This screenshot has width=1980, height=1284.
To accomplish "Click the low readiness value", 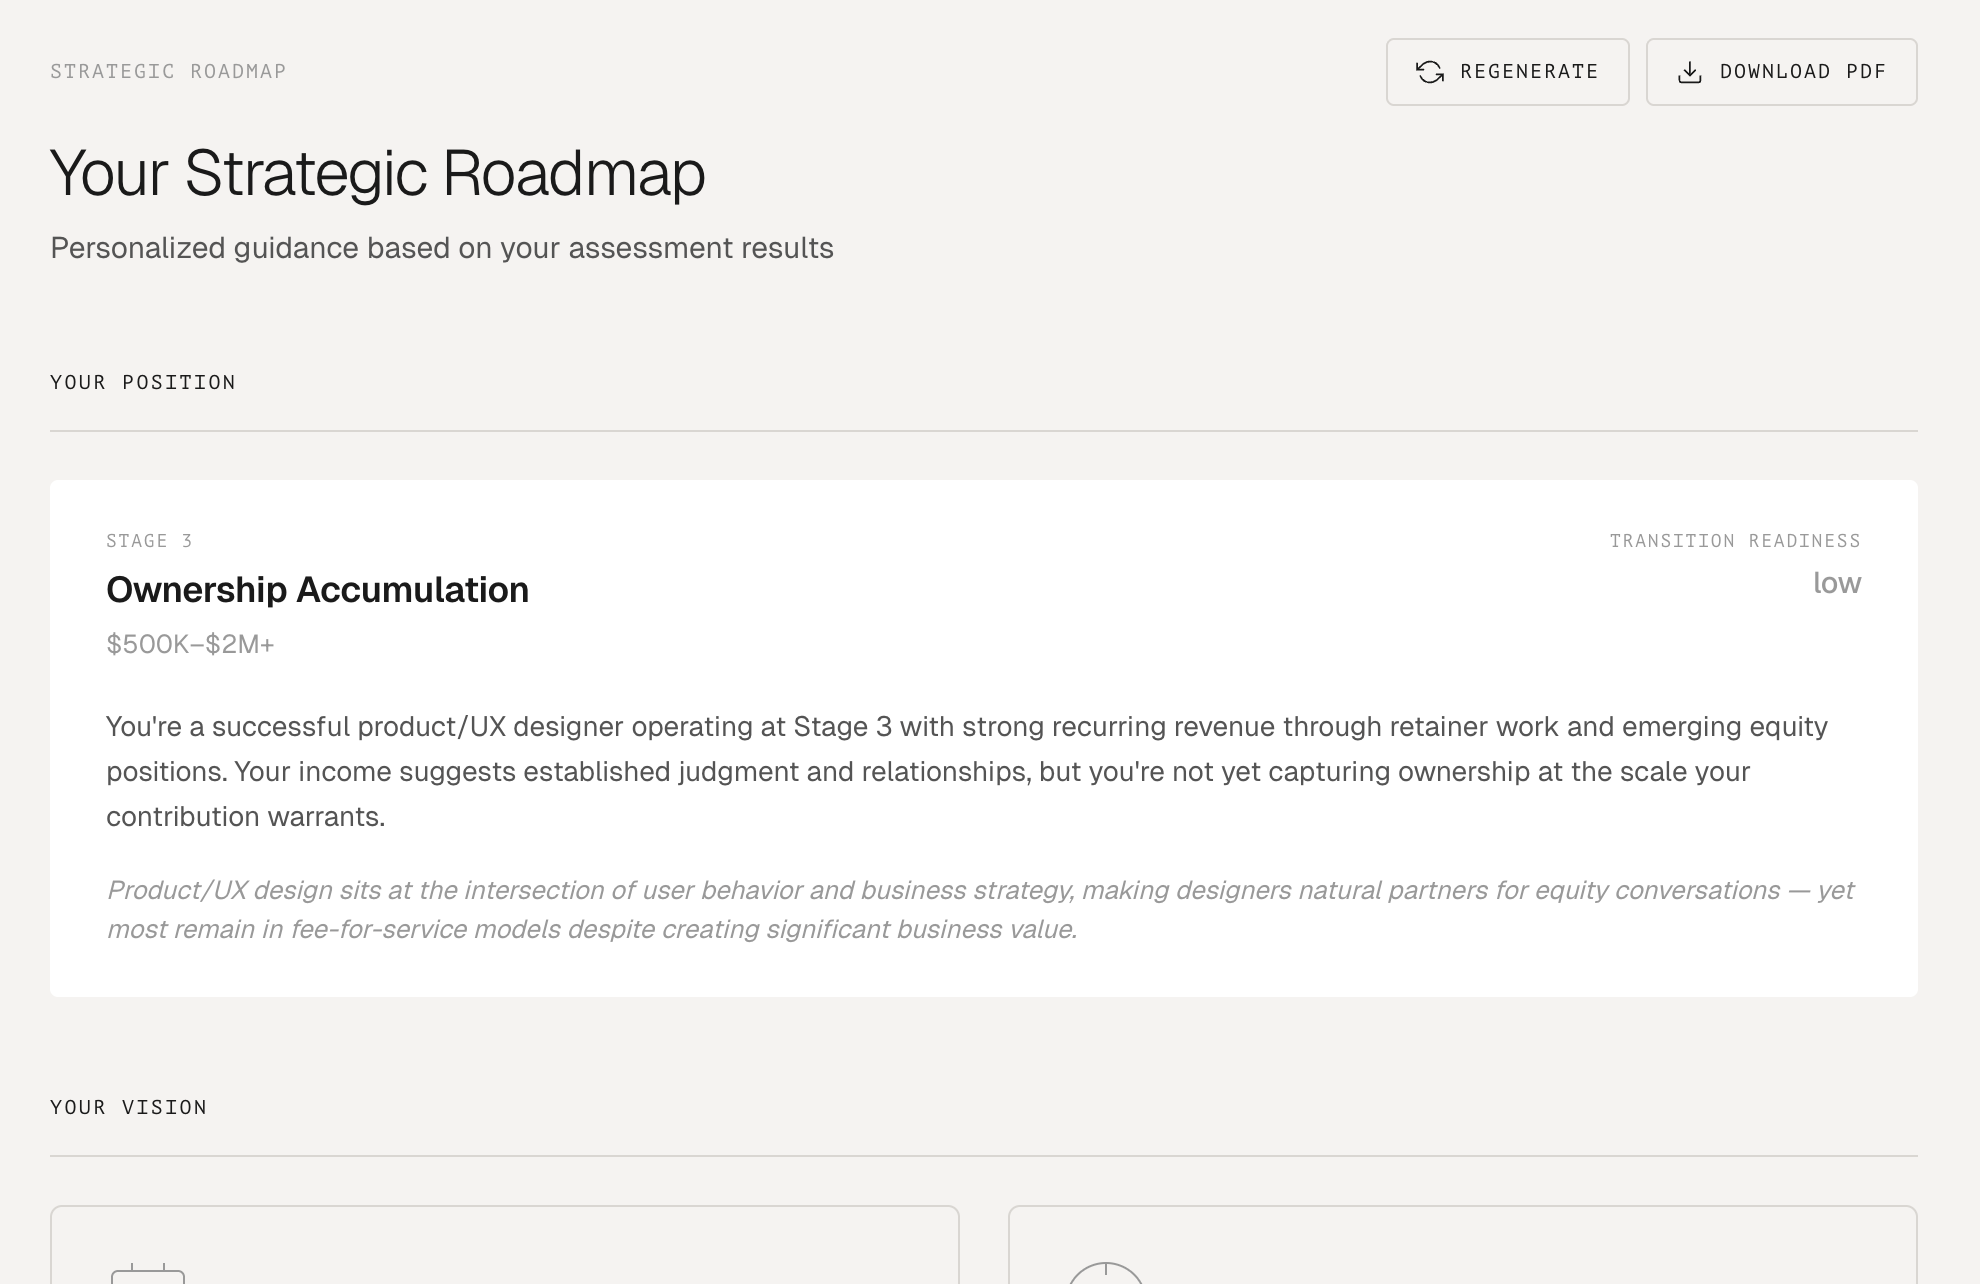I will coord(1836,583).
